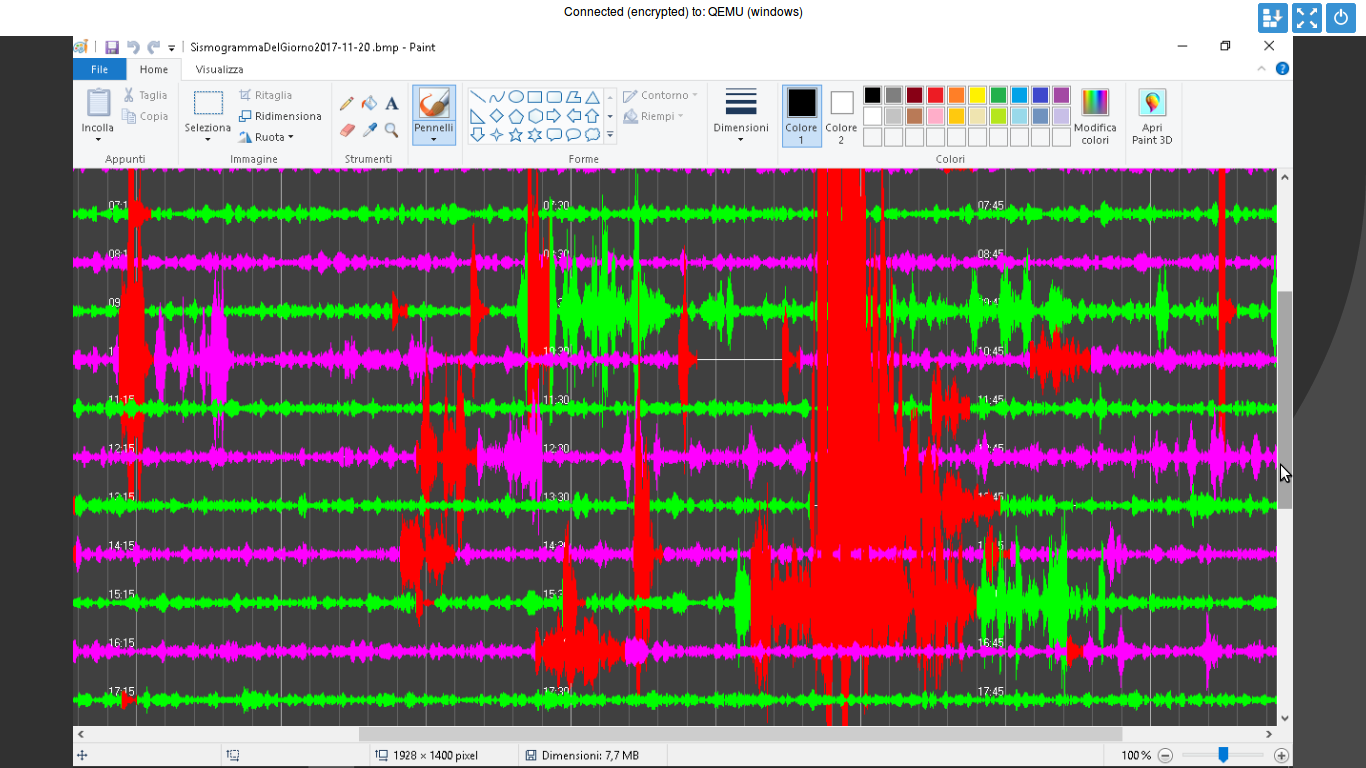Select the Eraser tool
The width and height of the screenshot is (1366, 768).
tap(347, 130)
